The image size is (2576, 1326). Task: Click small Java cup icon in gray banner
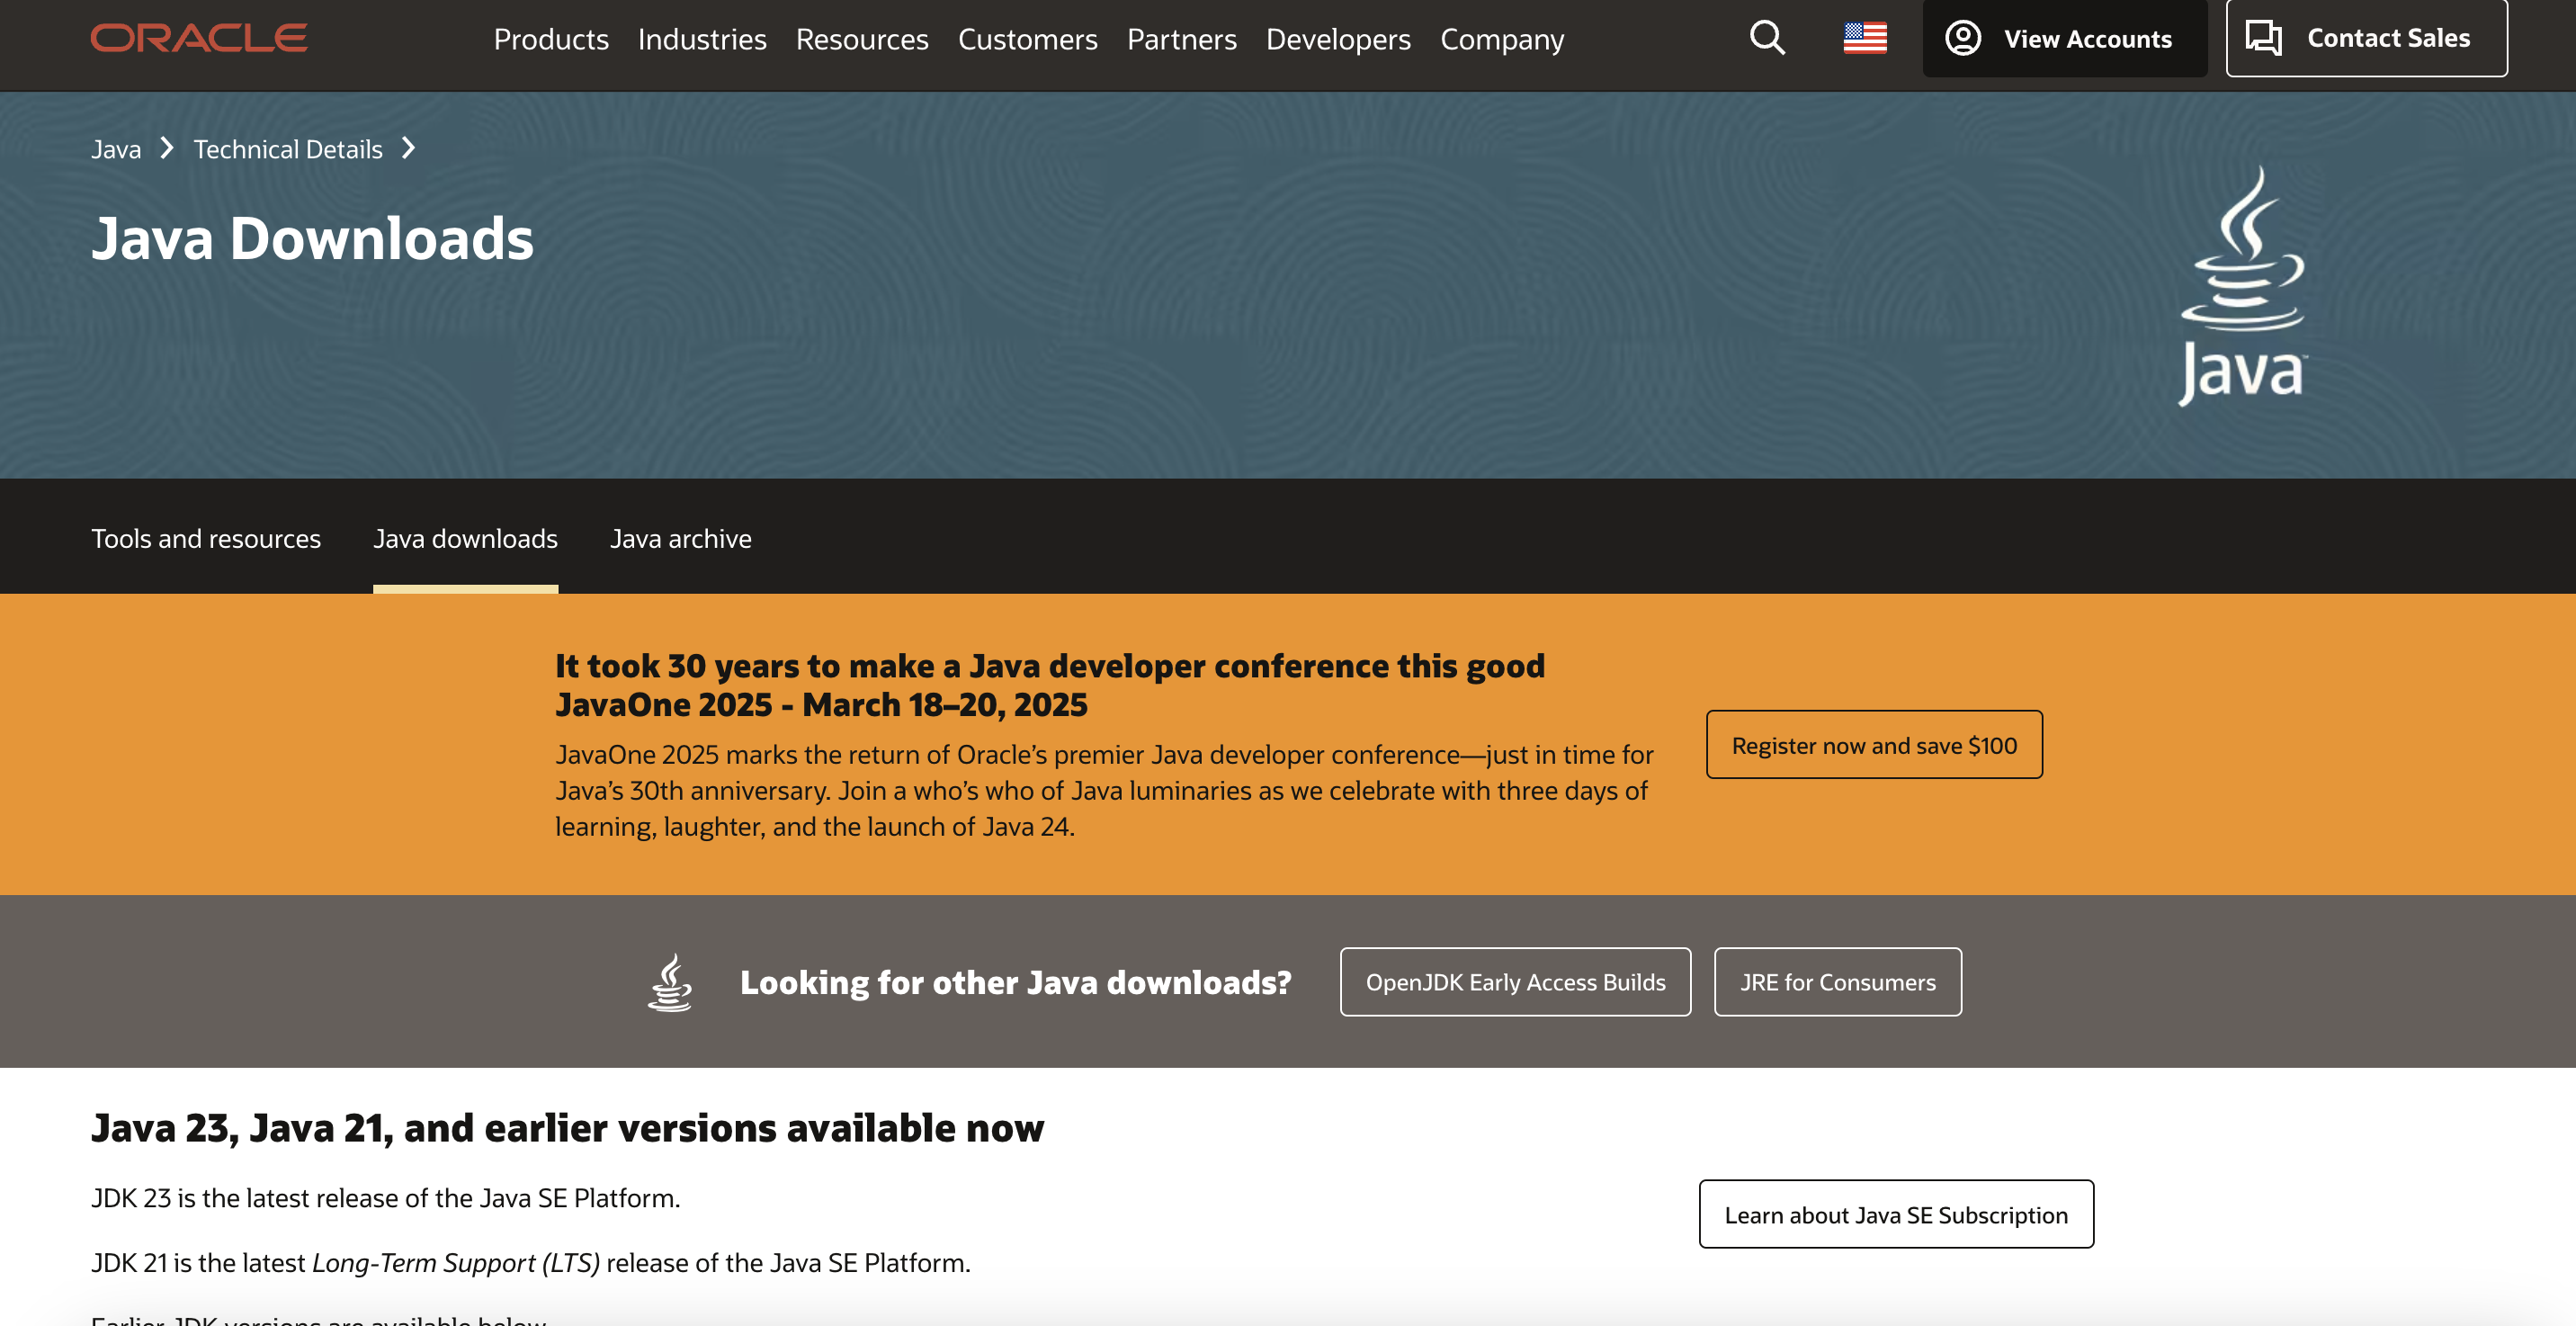(670, 982)
